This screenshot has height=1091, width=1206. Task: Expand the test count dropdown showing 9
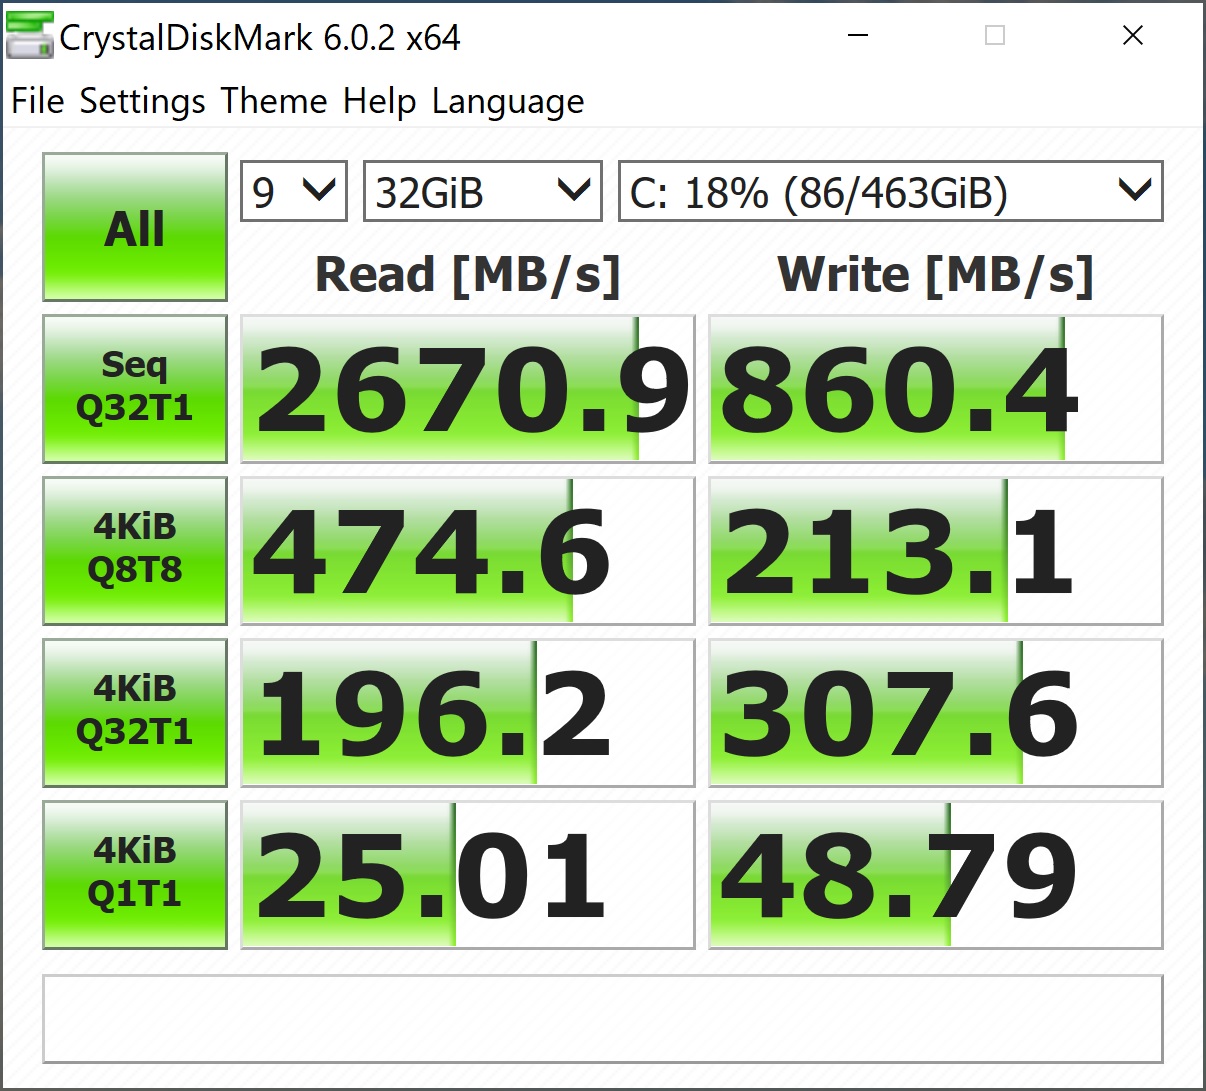tap(294, 191)
